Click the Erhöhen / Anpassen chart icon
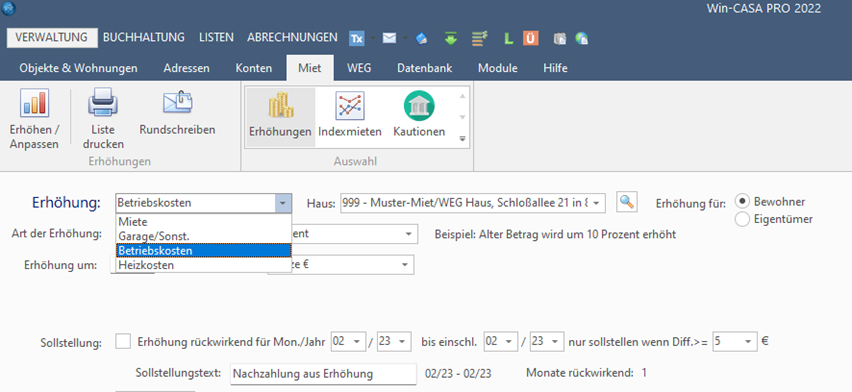Screen dimensions: 852x392 (34, 103)
